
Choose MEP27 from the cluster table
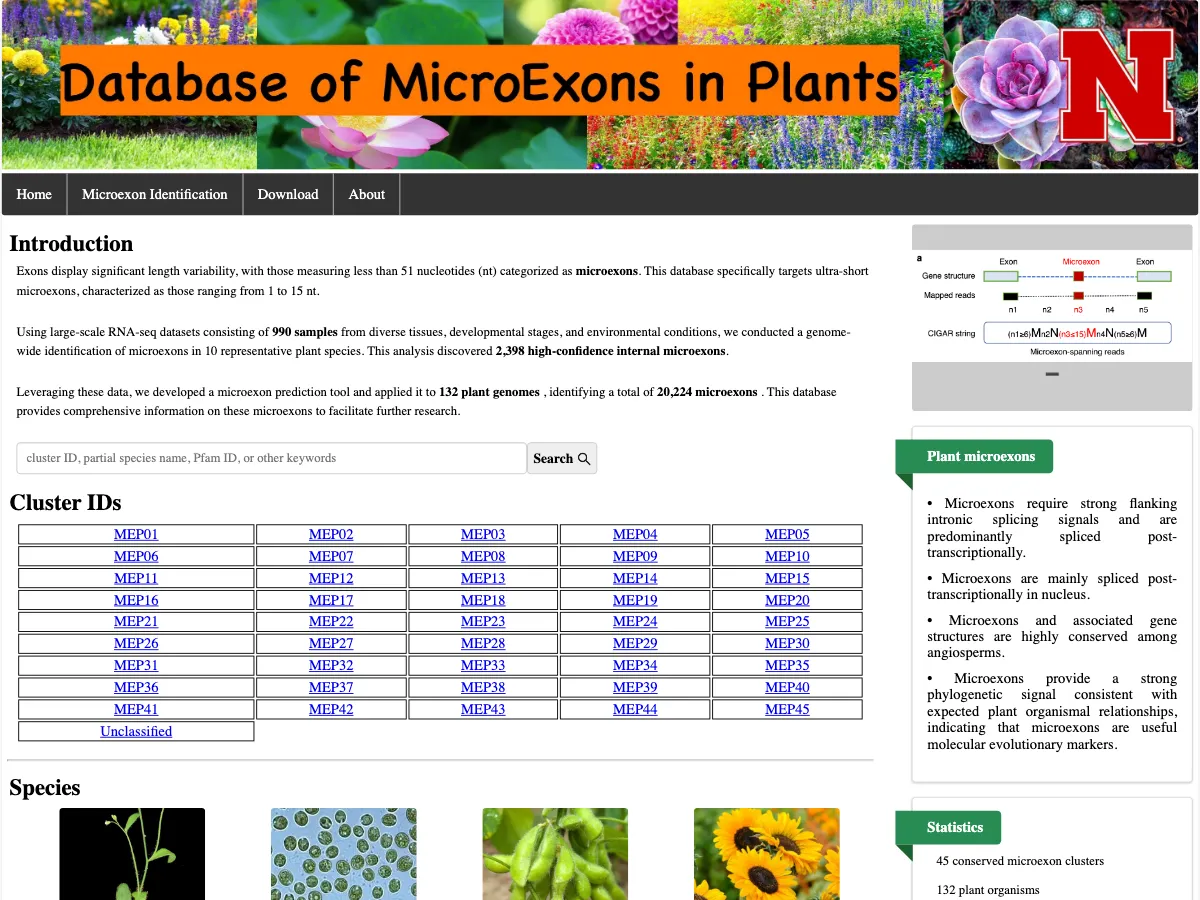click(x=331, y=643)
